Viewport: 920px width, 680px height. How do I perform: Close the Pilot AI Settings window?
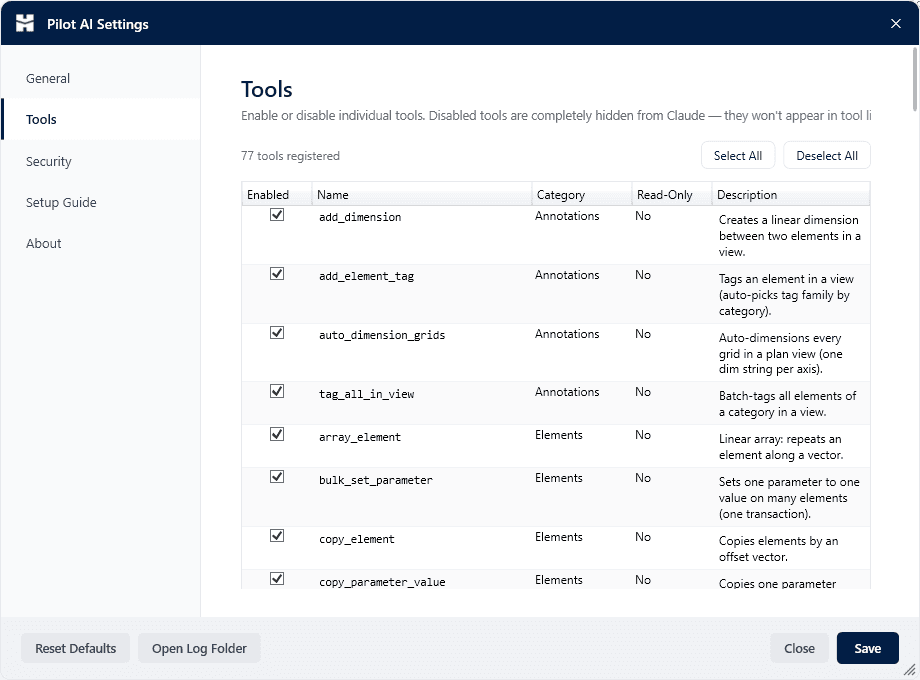pyautogui.click(x=895, y=23)
